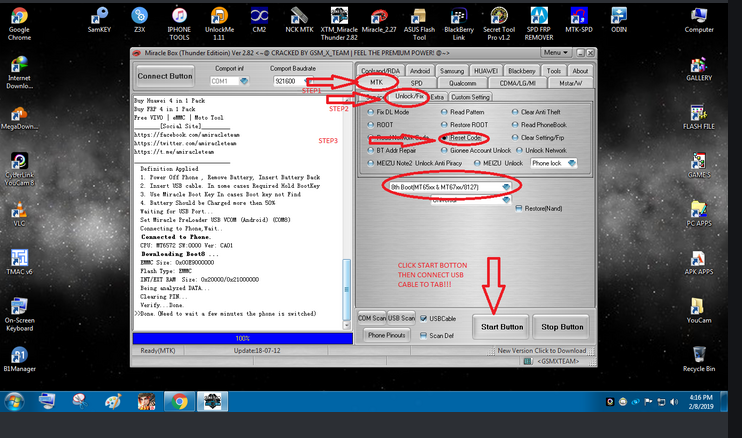The height and width of the screenshot is (438, 742).
Task: Open the Comport Baudrate 921600 dropdown
Action: (x=308, y=81)
